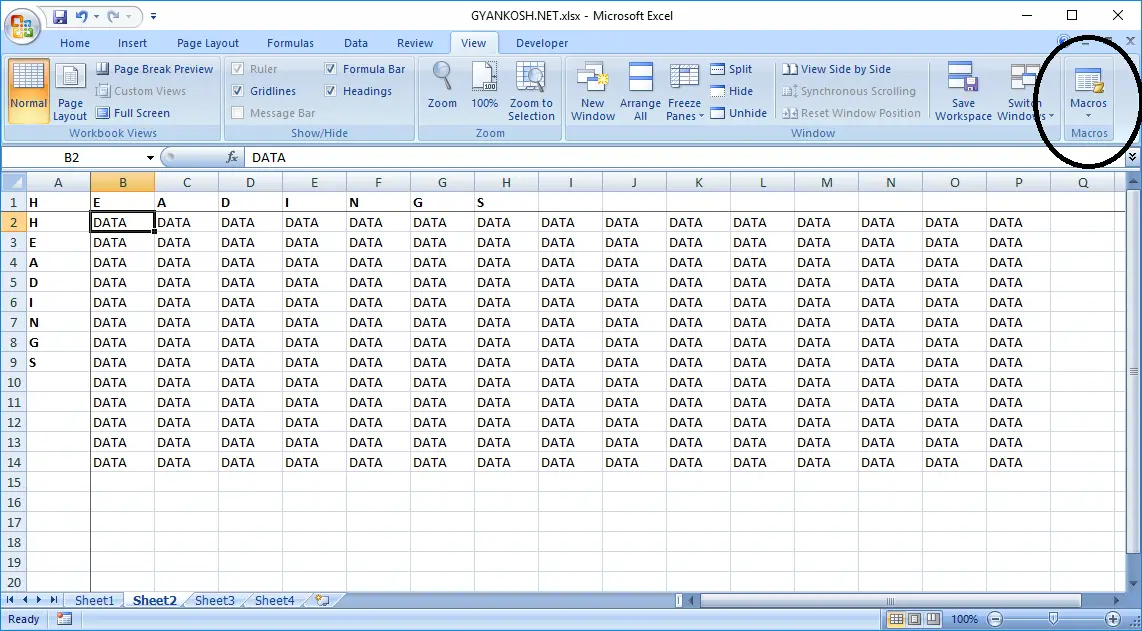Select Normal view in status bar

point(897,619)
